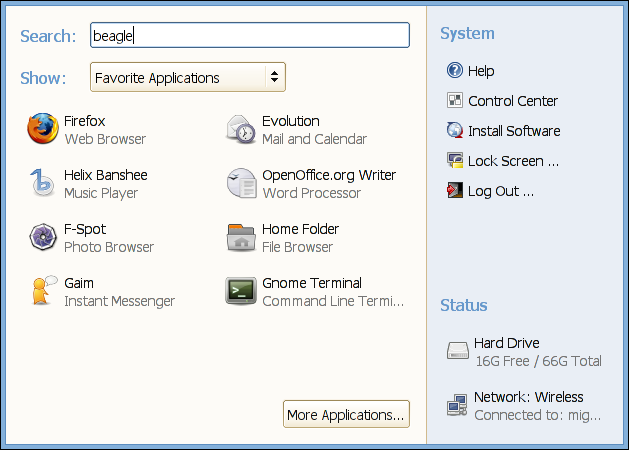
Task: Click the Photo Browser description text
Action: tap(109, 247)
